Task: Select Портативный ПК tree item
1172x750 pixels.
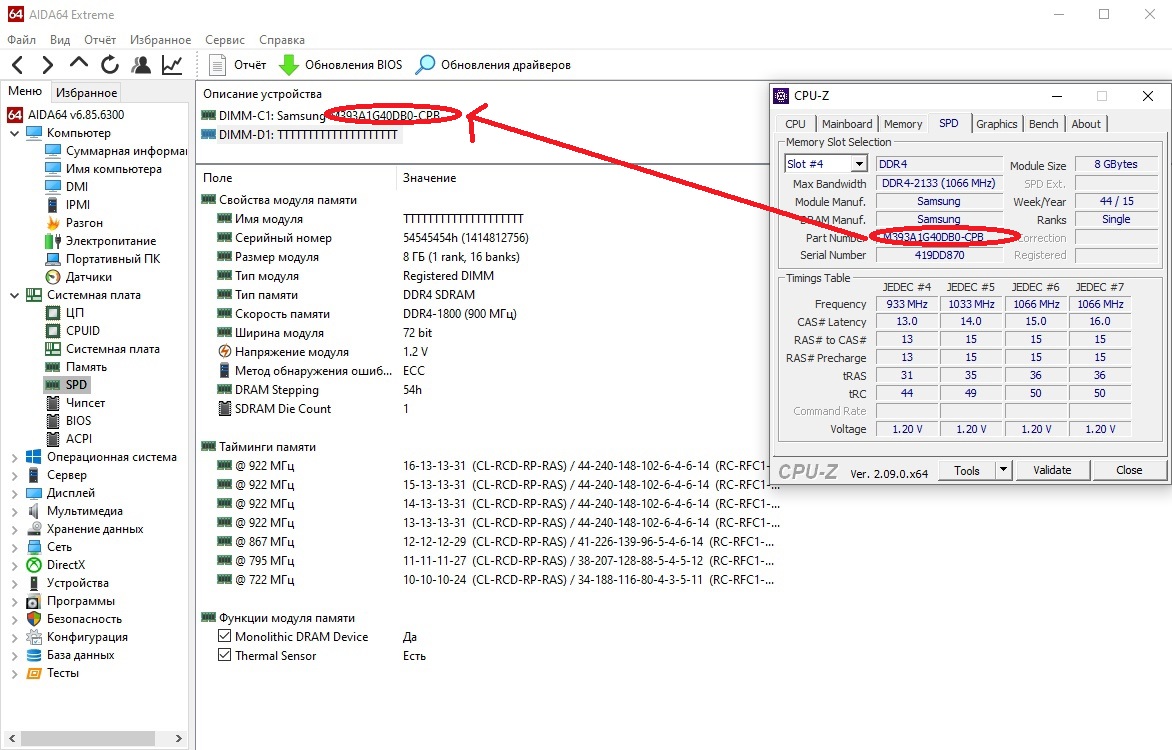Action: pos(102,259)
